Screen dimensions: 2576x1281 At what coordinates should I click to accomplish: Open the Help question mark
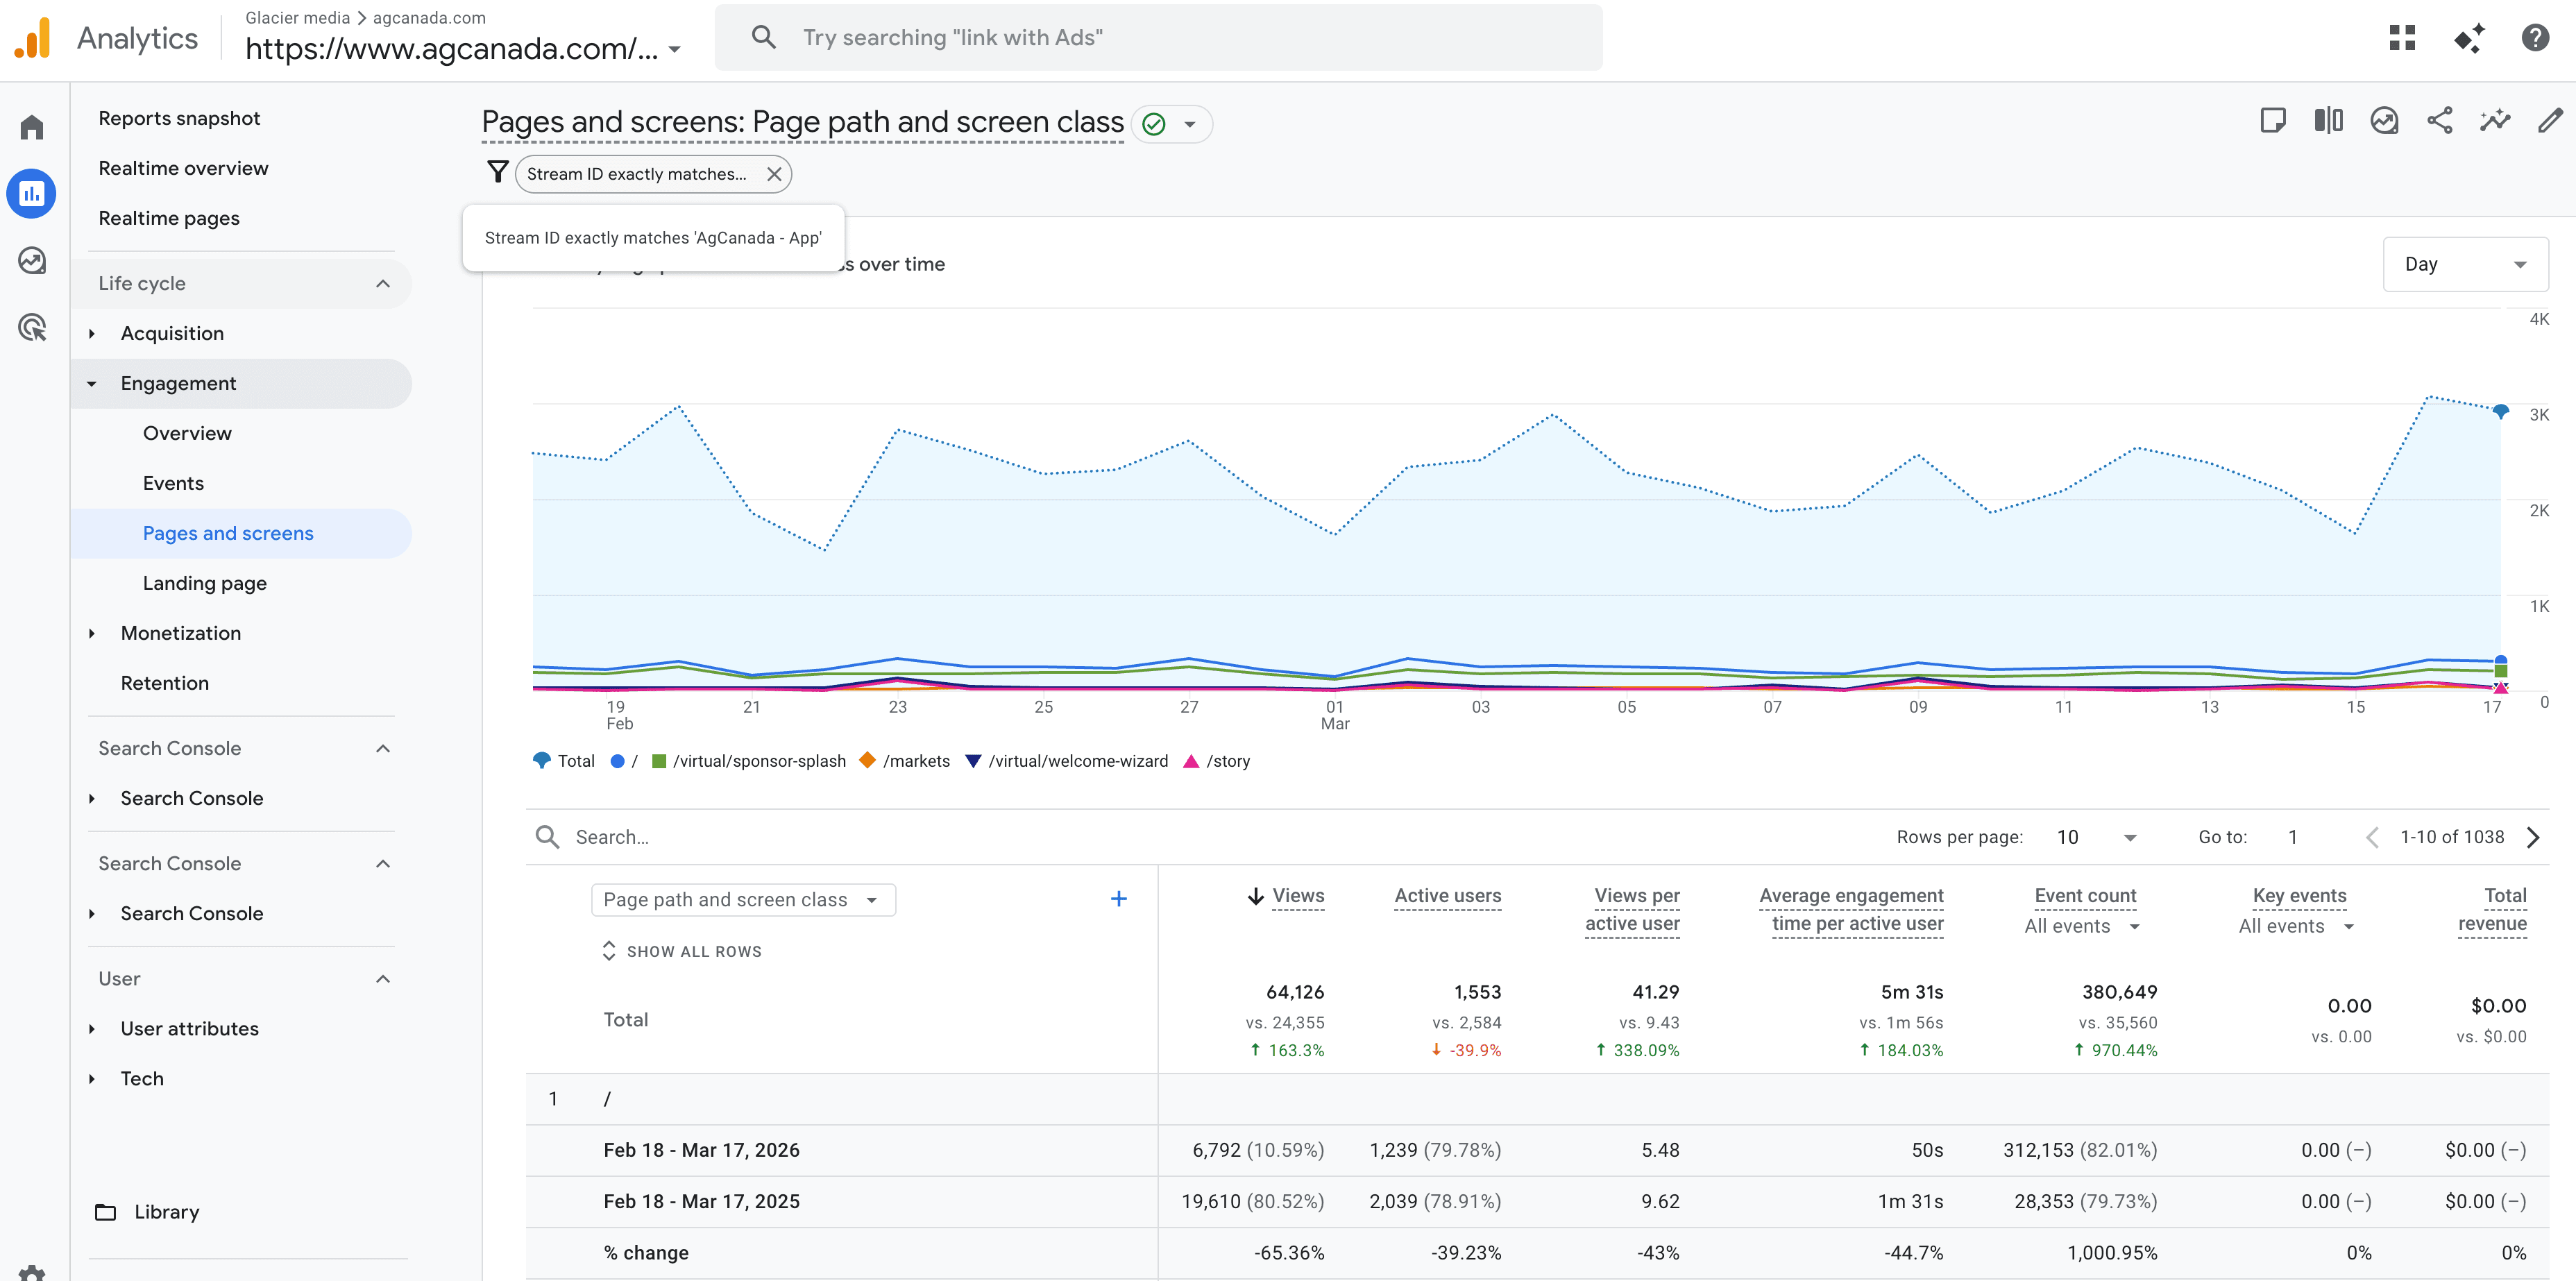pos(2536,37)
